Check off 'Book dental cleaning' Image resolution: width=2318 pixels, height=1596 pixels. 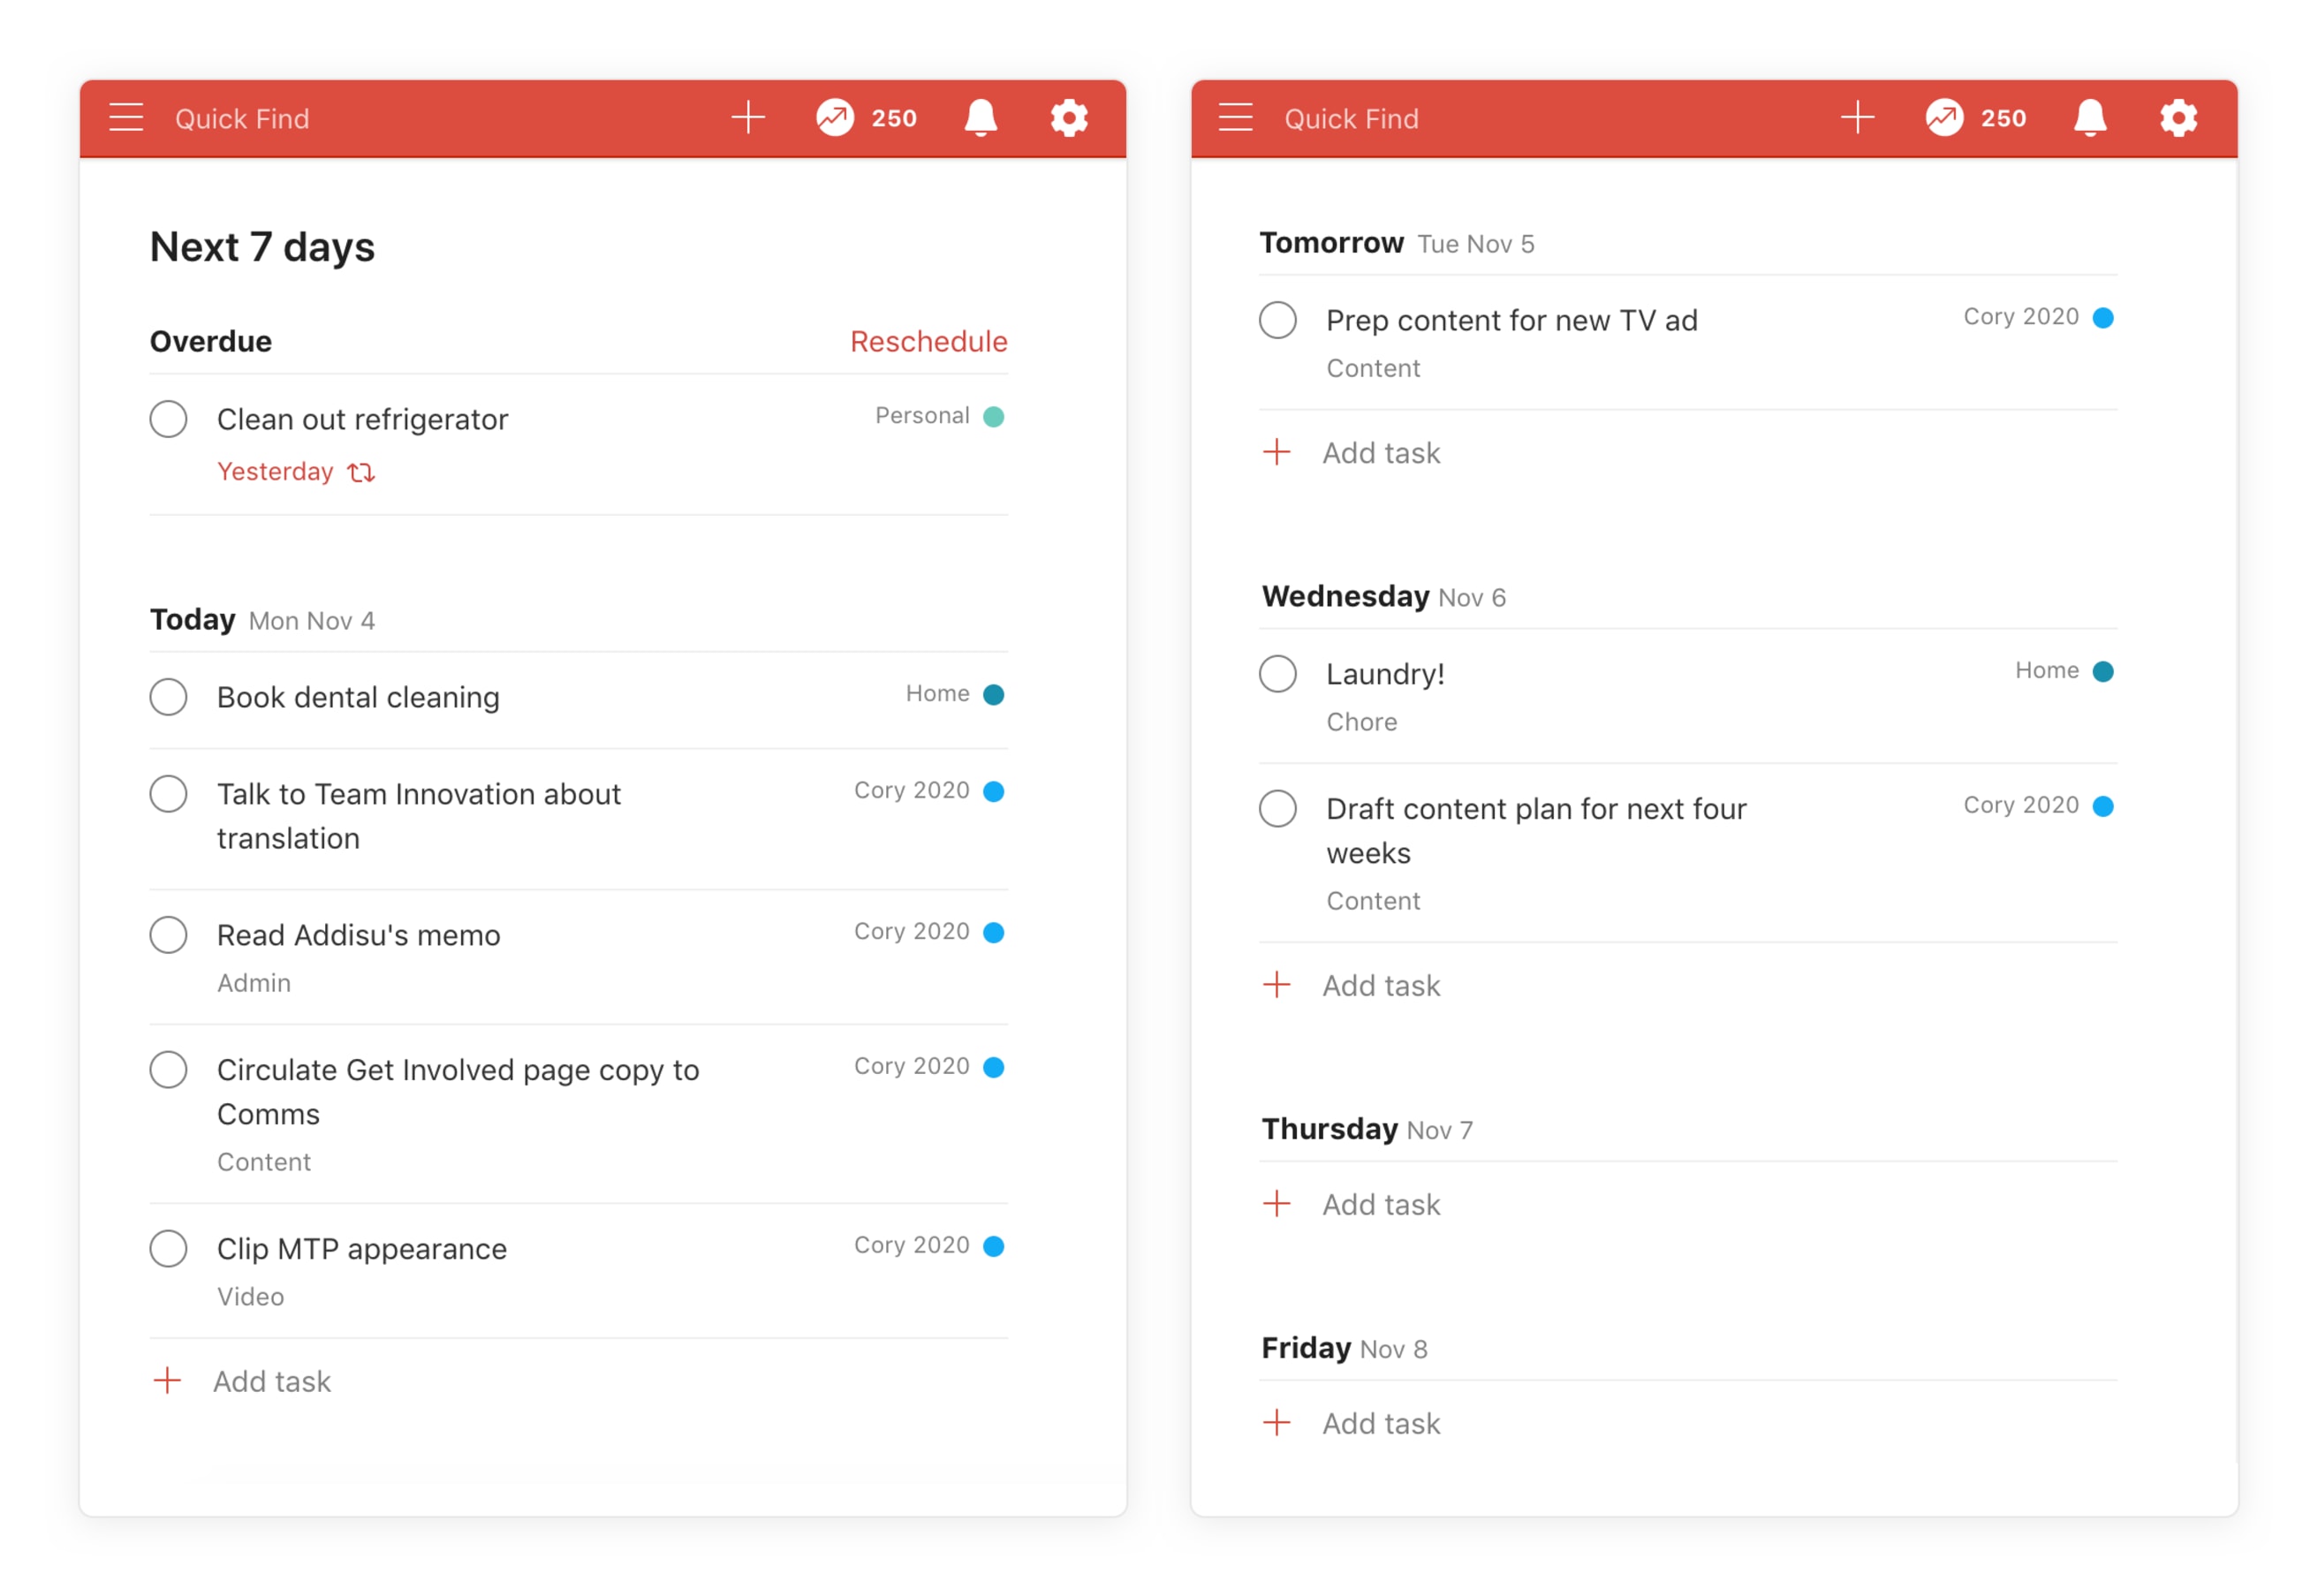[x=168, y=697]
